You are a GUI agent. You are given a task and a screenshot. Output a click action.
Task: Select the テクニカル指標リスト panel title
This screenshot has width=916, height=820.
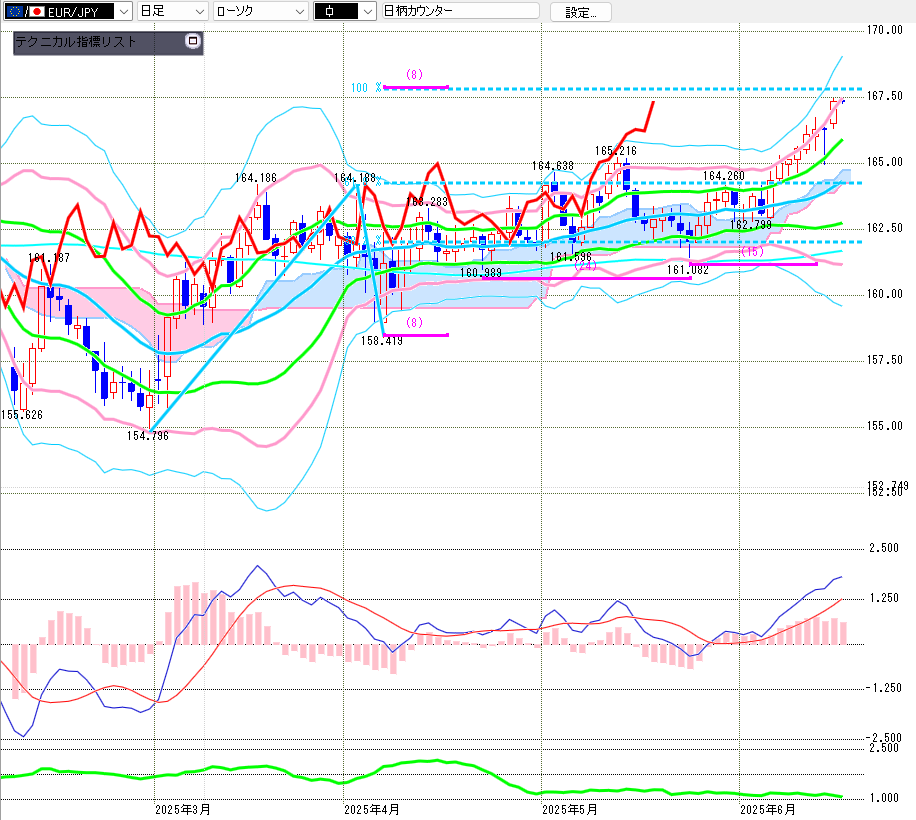tap(75, 41)
